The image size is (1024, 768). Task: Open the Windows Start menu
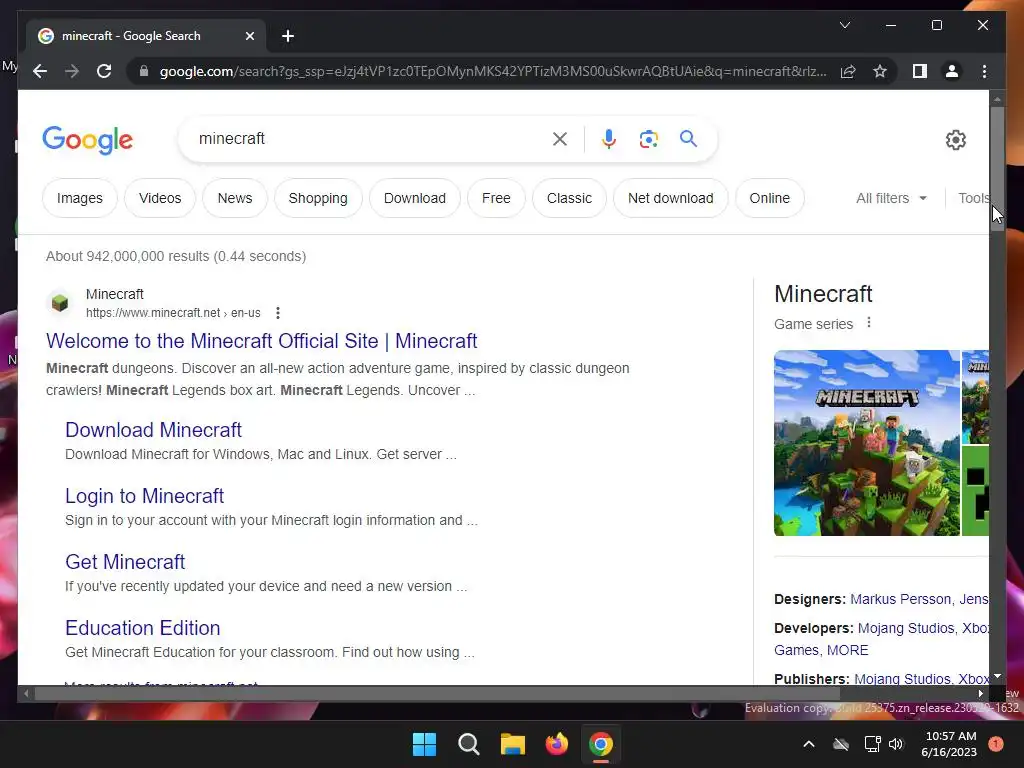pyautogui.click(x=424, y=744)
